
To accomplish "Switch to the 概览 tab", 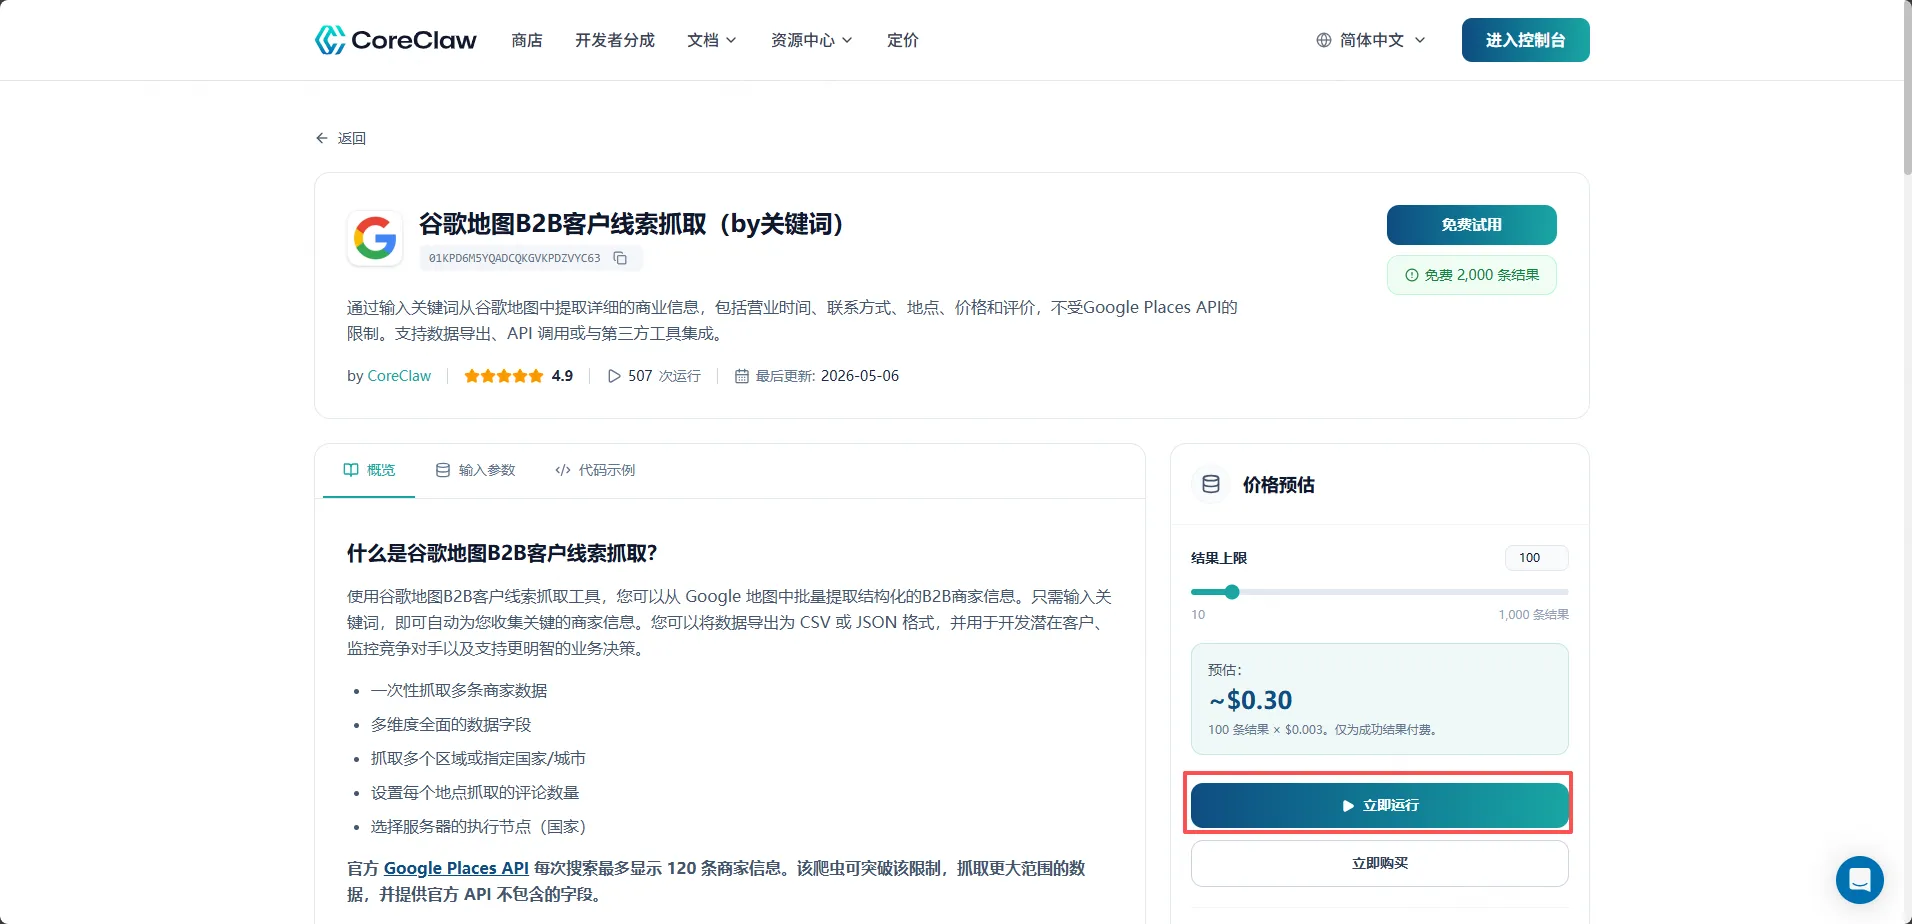I will click(369, 470).
